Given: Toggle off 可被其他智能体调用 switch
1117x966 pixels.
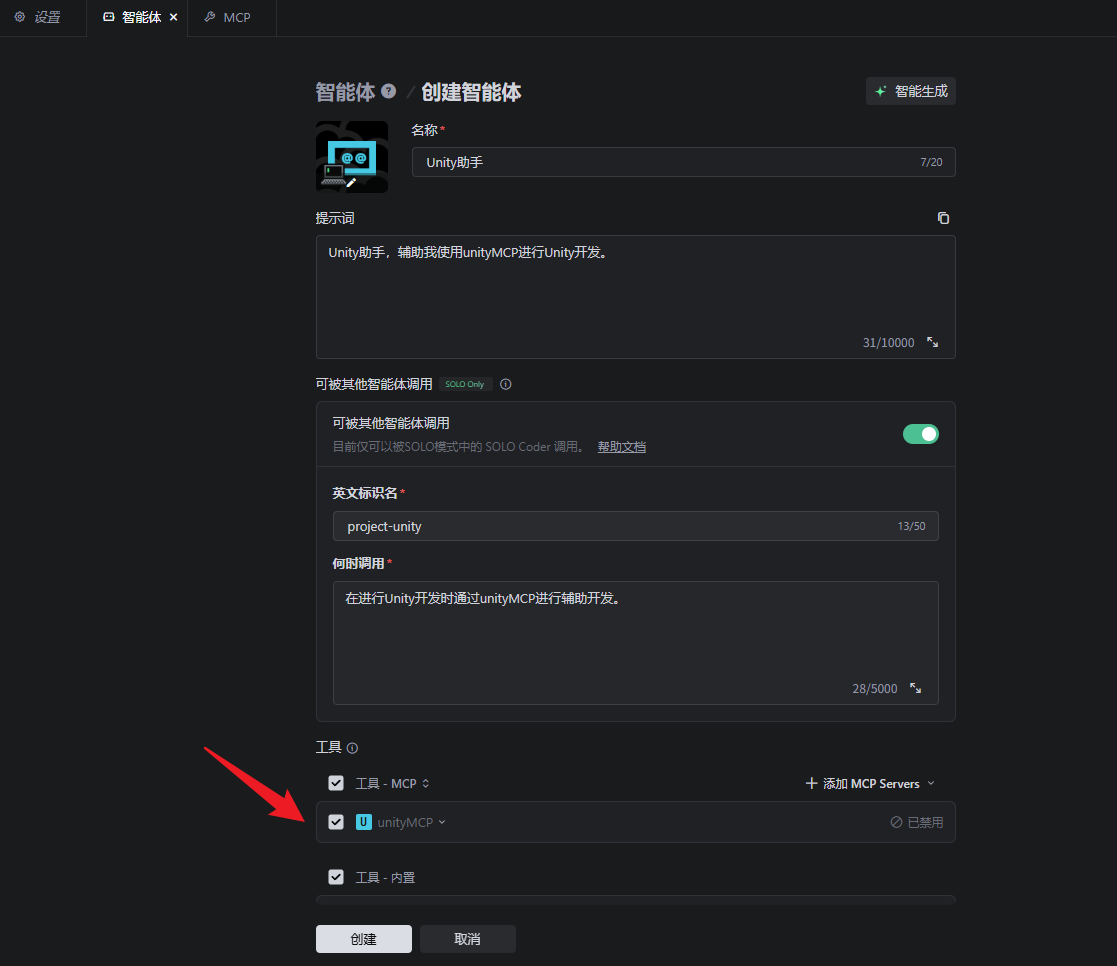Looking at the screenshot, I should [x=920, y=434].
